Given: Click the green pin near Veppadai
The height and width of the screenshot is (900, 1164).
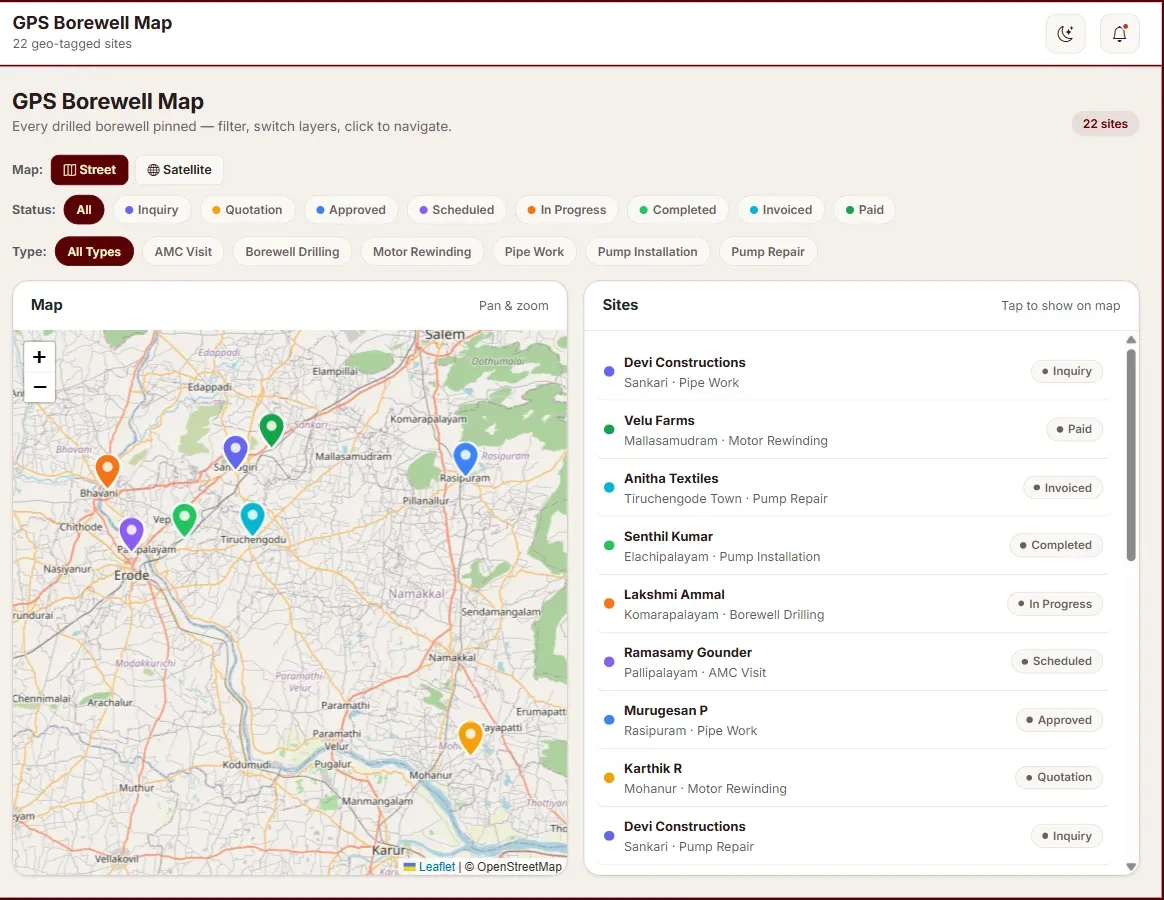Looking at the screenshot, I should click(x=185, y=520).
